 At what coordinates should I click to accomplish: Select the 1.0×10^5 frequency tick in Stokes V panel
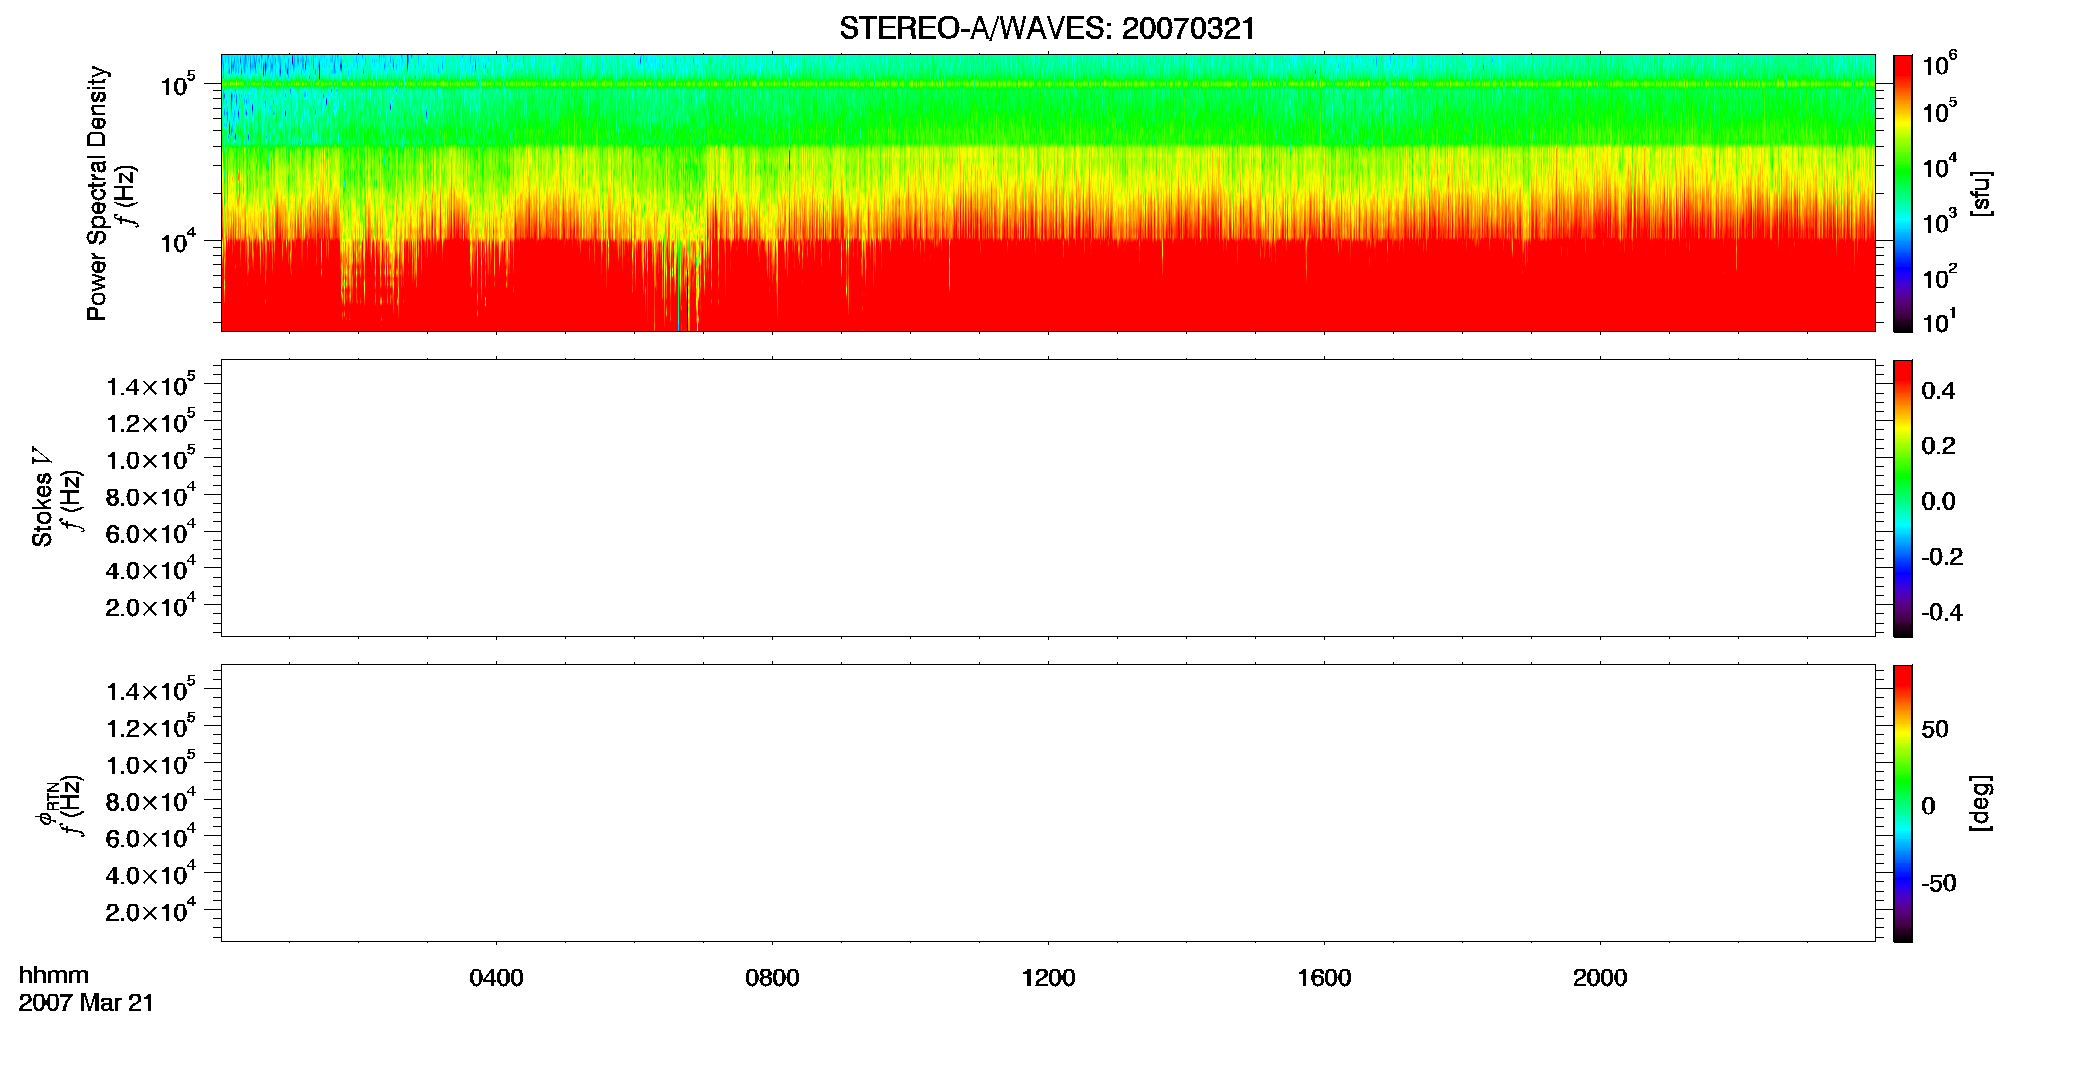(x=152, y=458)
